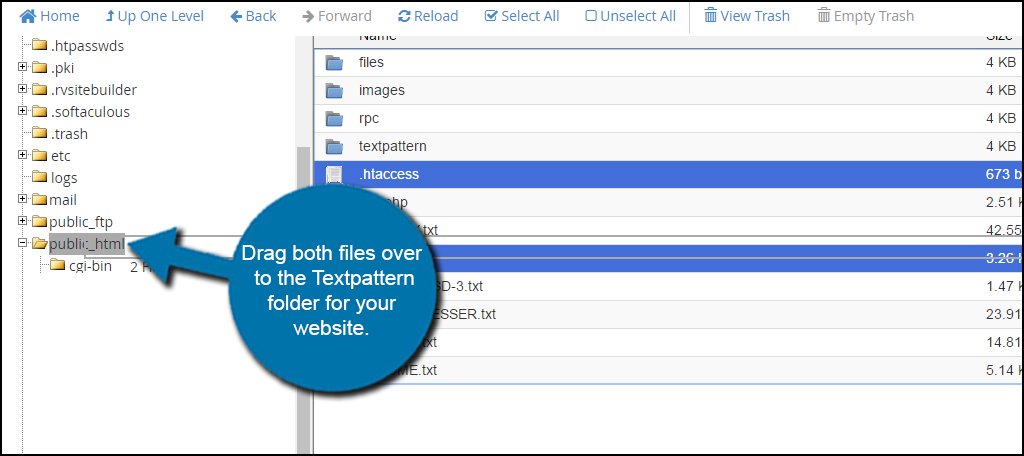The width and height of the screenshot is (1024, 456).
Task: Click the rpc folder icon
Action: pos(334,118)
